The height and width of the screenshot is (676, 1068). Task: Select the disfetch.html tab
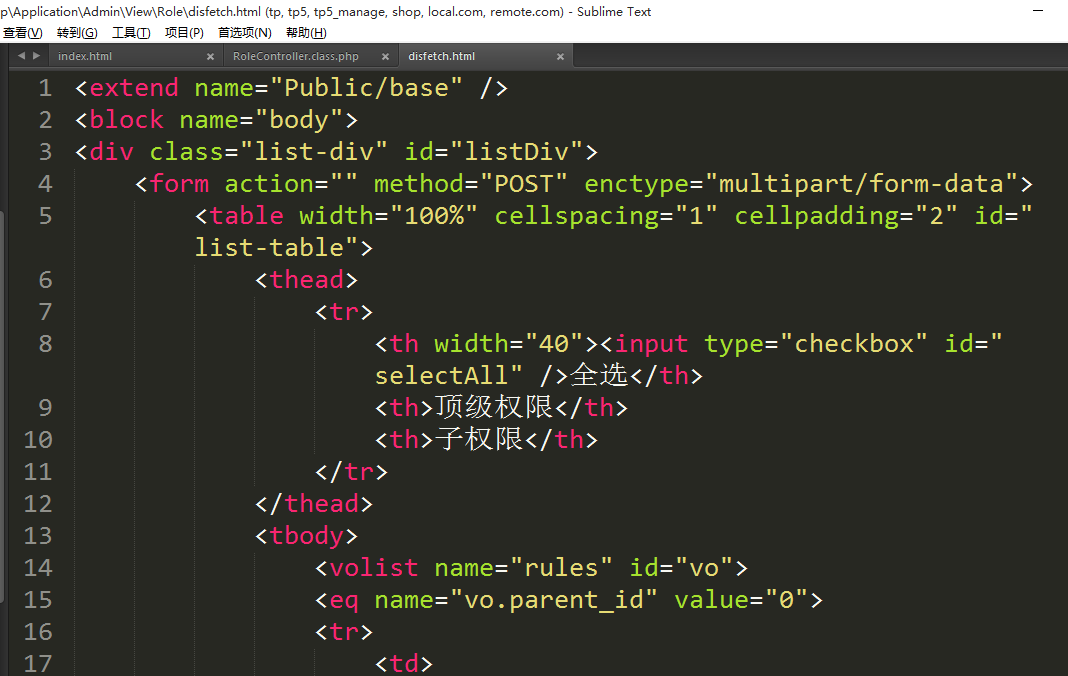pyautogui.click(x=441, y=57)
